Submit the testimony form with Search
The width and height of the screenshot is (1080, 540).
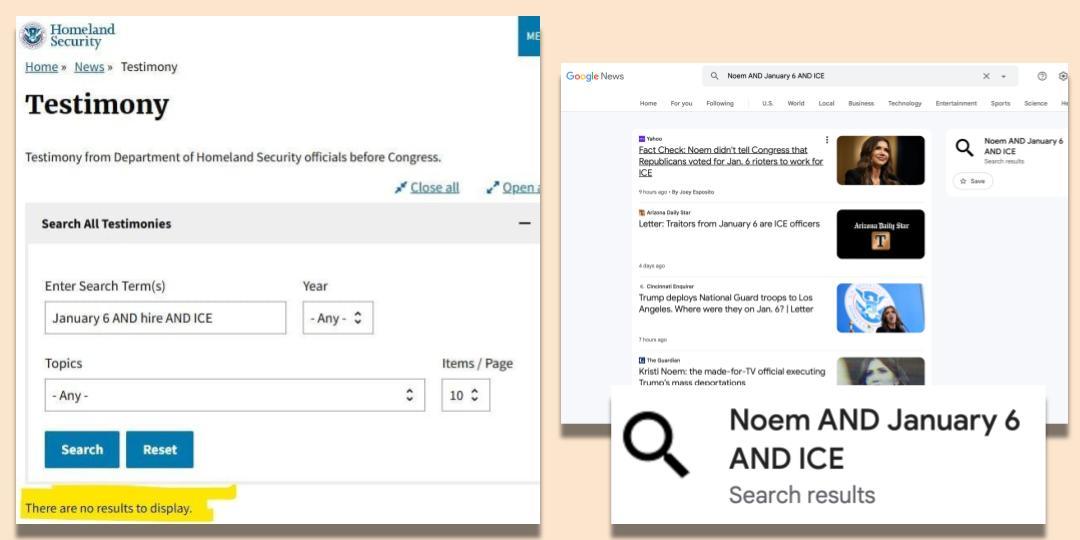coord(82,450)
